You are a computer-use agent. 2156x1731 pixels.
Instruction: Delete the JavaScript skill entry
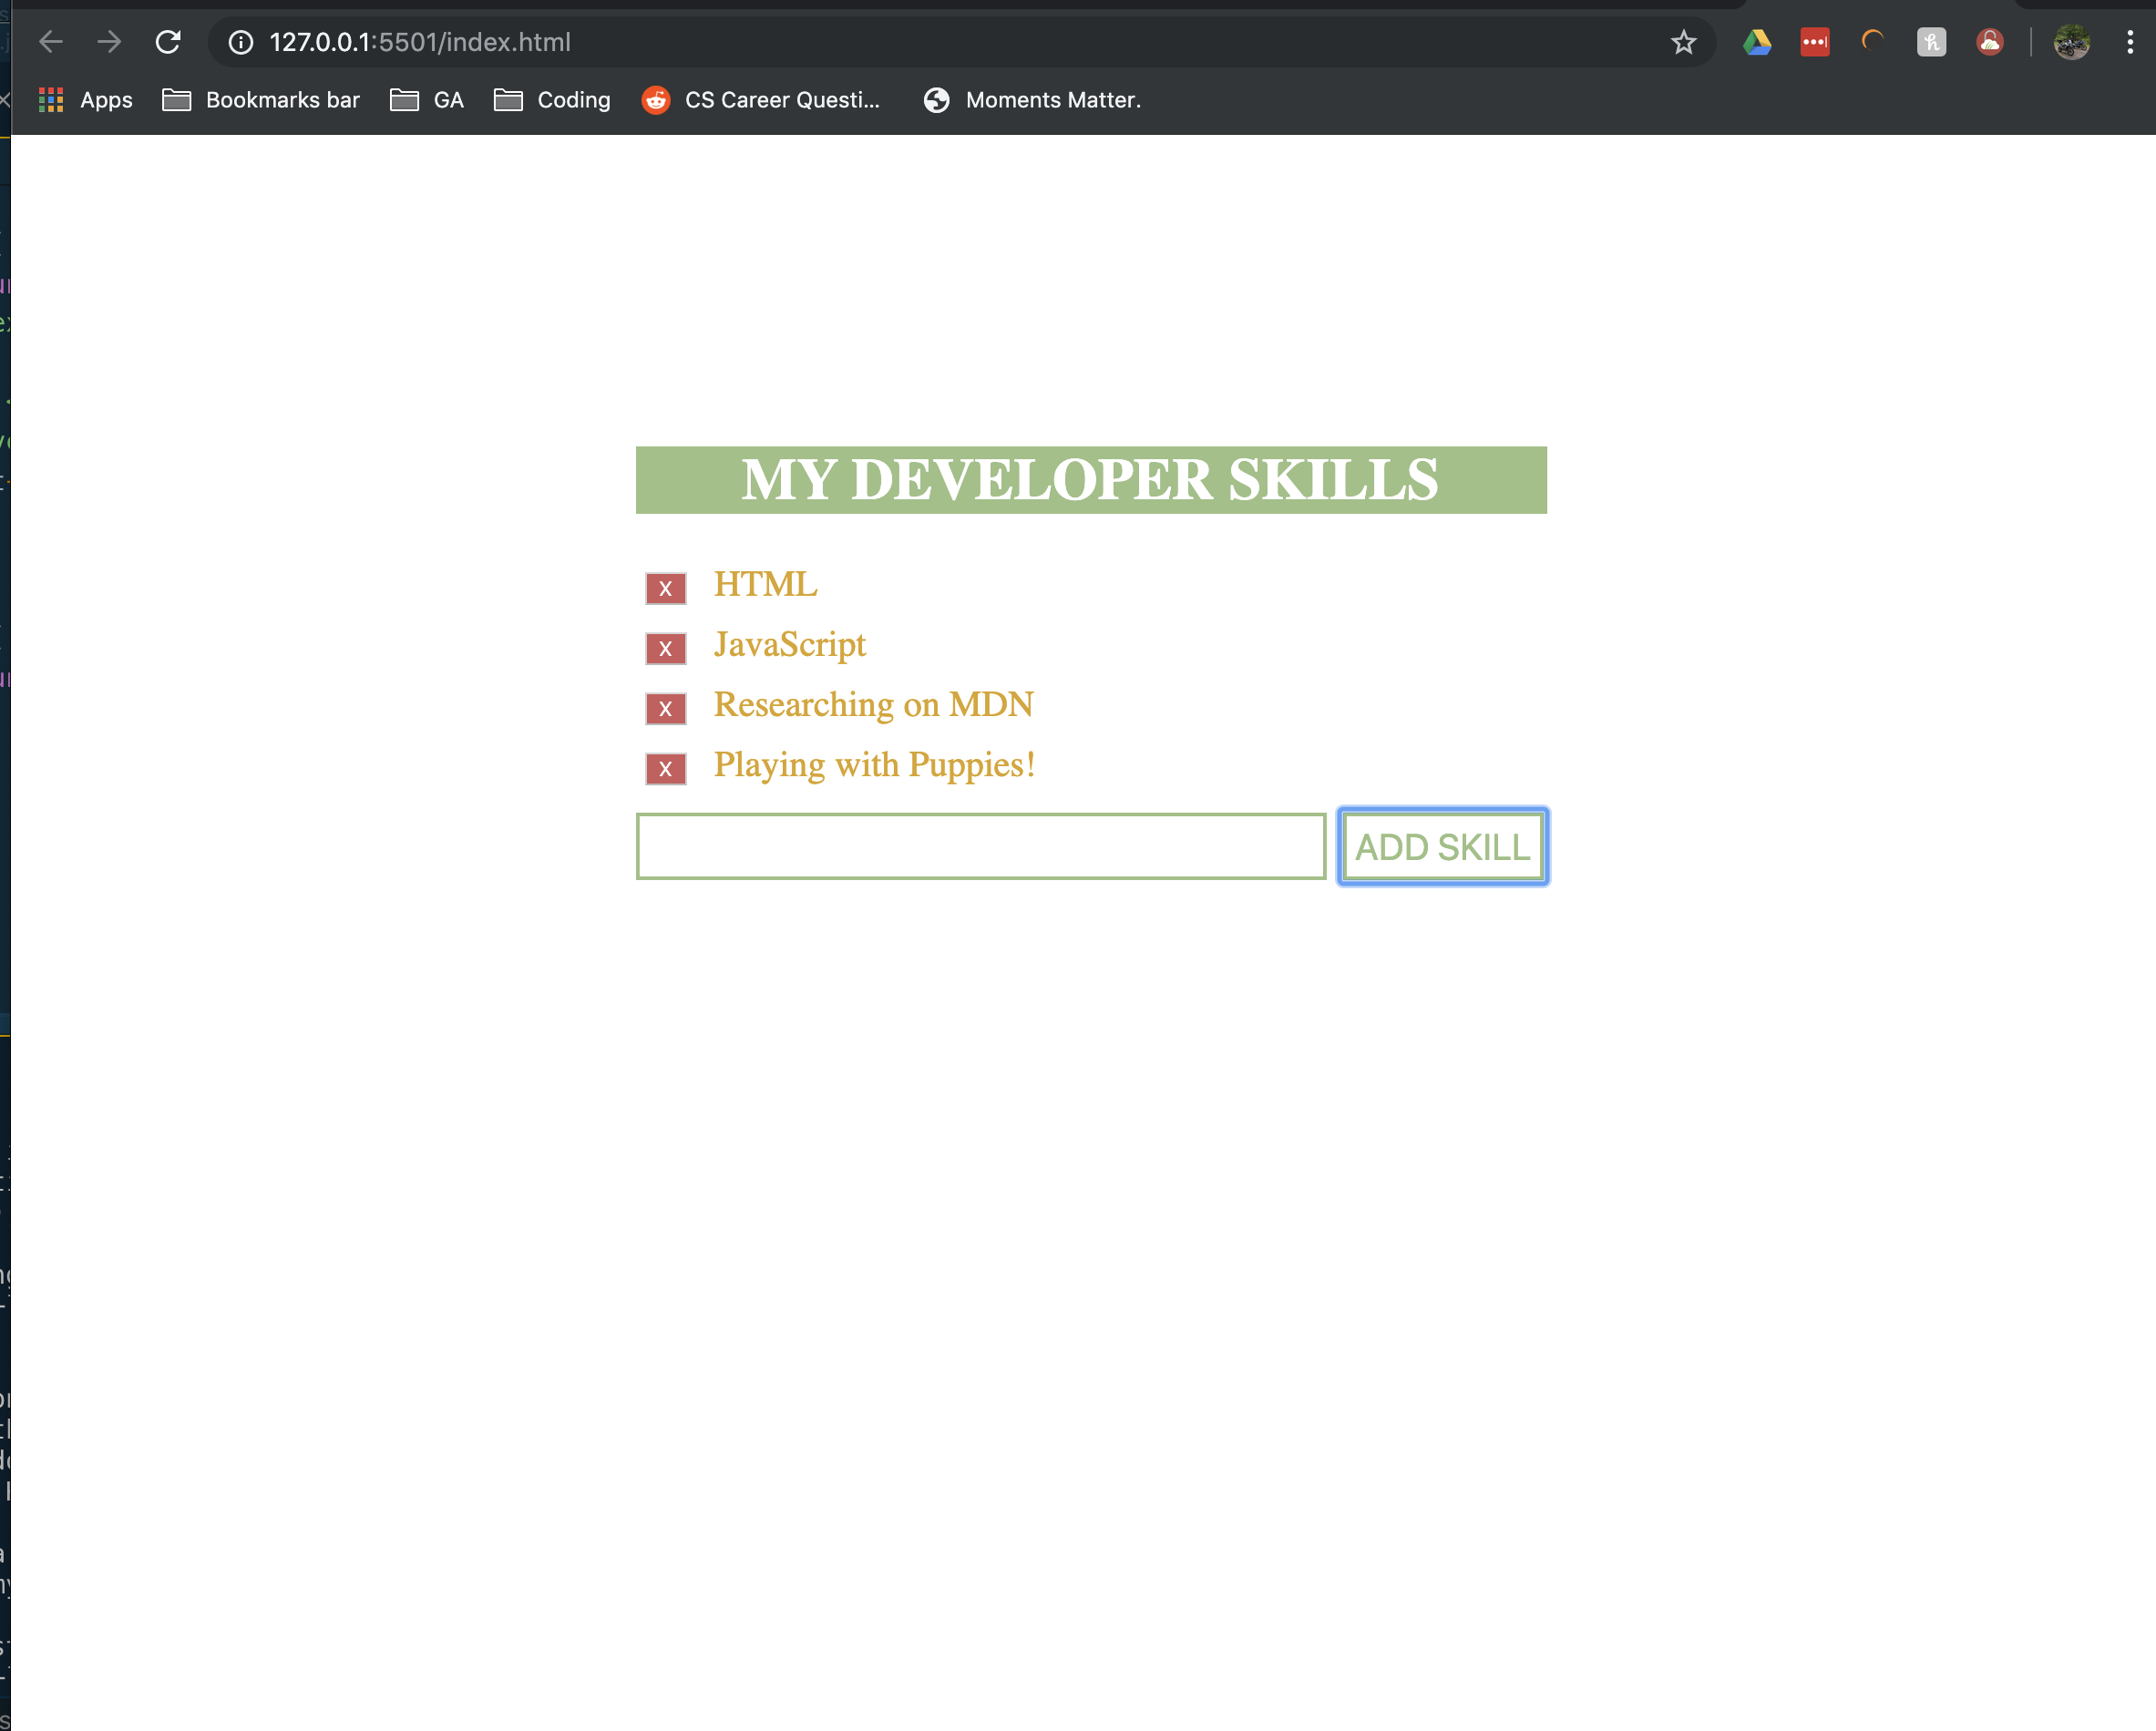coord(665,649)
